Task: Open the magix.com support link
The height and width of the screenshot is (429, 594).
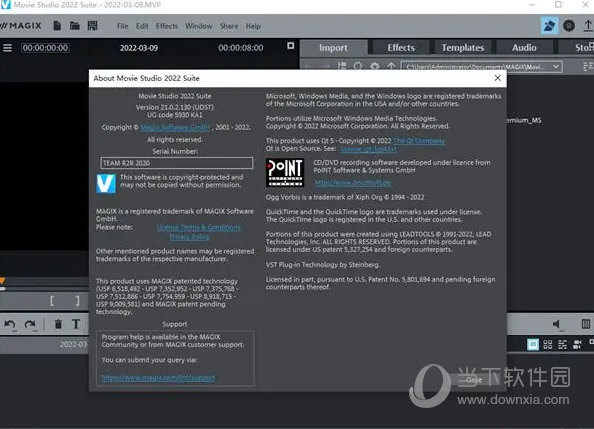Action: 158,377
